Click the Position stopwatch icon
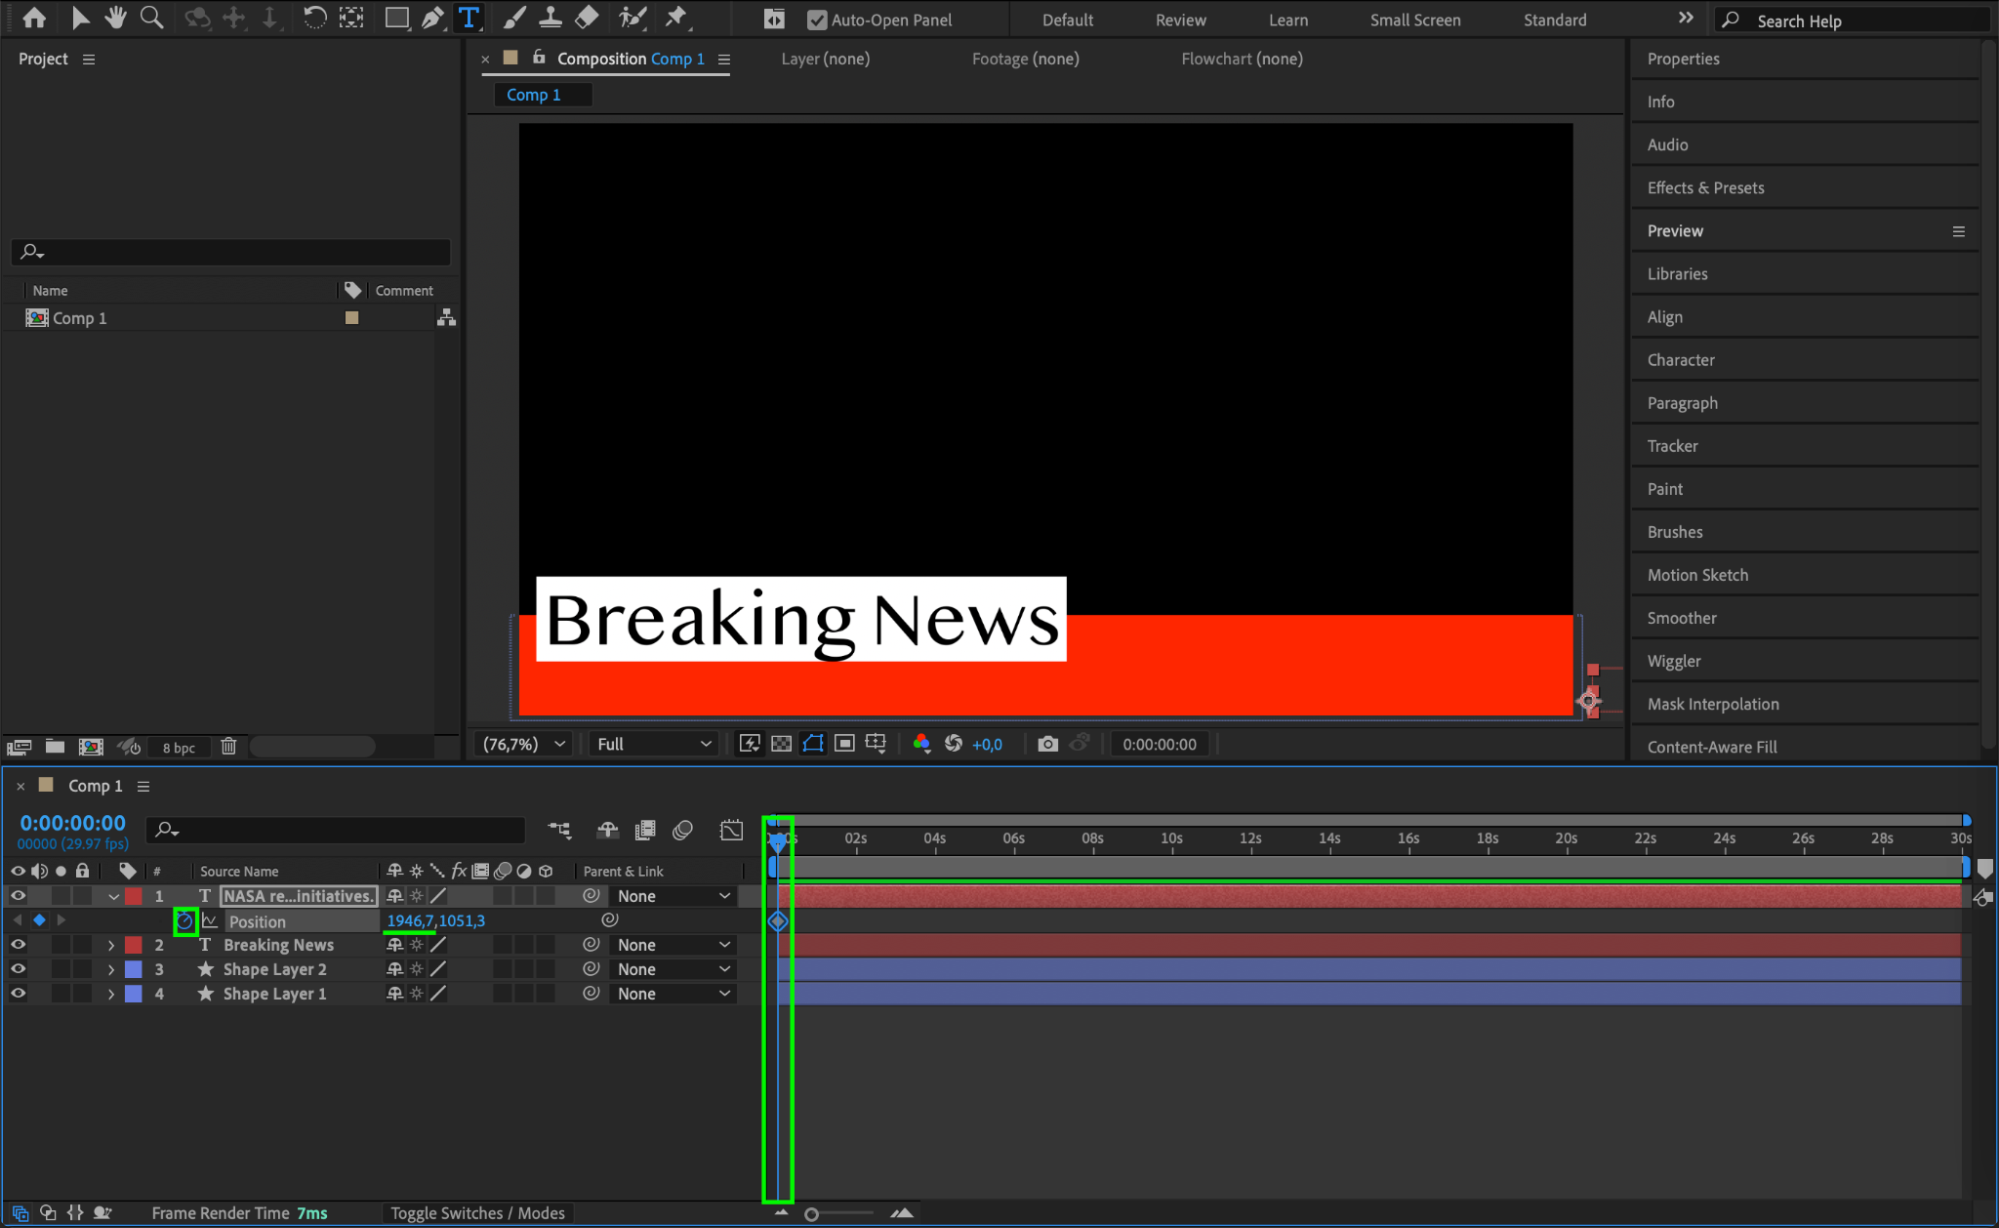Image resolution: width=1999 pixels, height=1228 pixels. tap(185, 921)
